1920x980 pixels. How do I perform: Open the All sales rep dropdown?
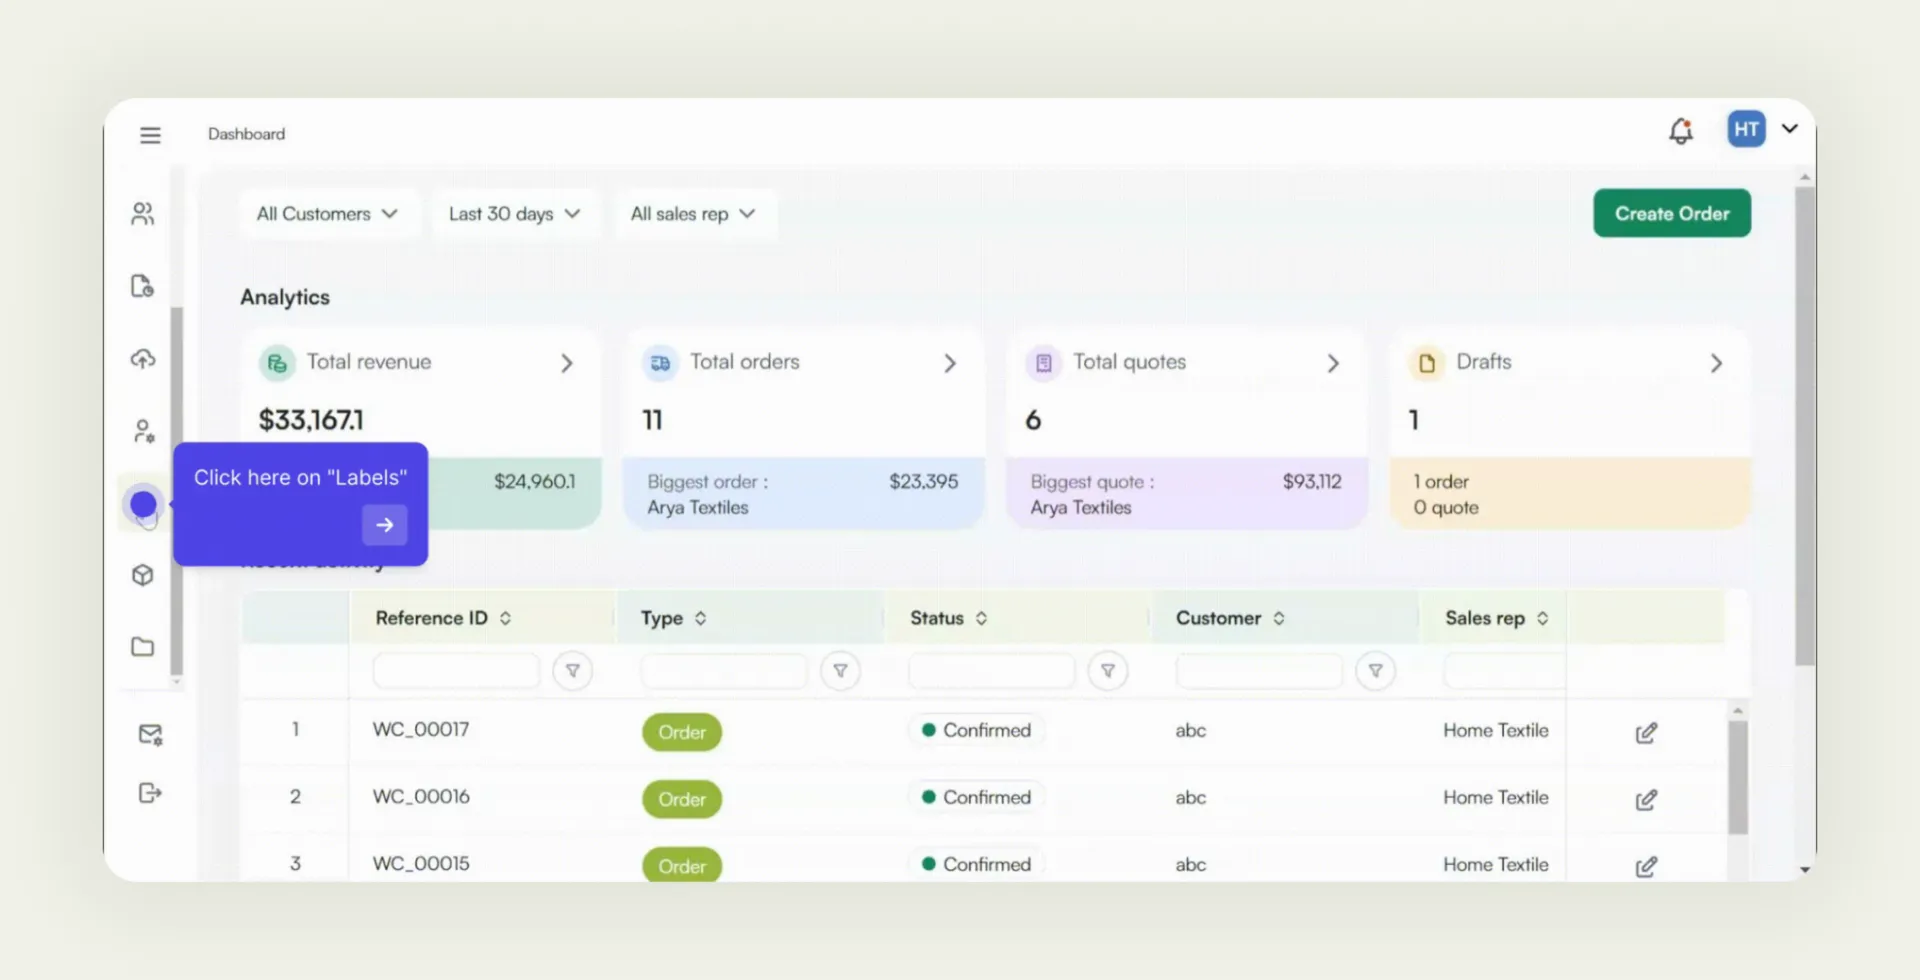point(694,213)
